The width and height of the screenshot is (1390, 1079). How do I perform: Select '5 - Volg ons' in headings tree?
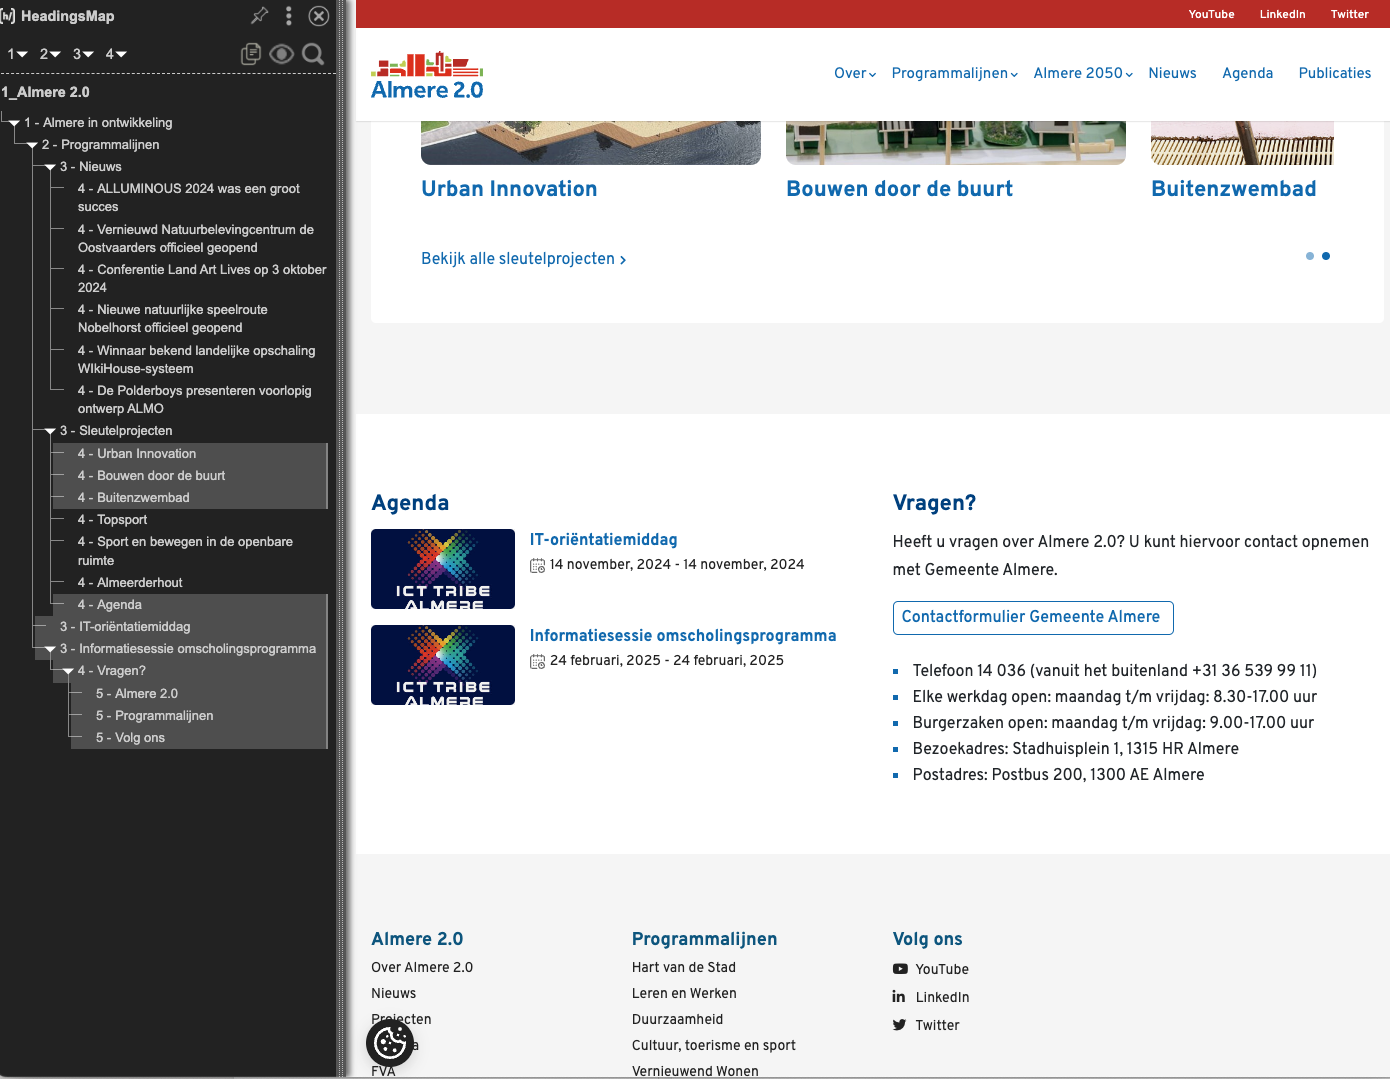130,738
